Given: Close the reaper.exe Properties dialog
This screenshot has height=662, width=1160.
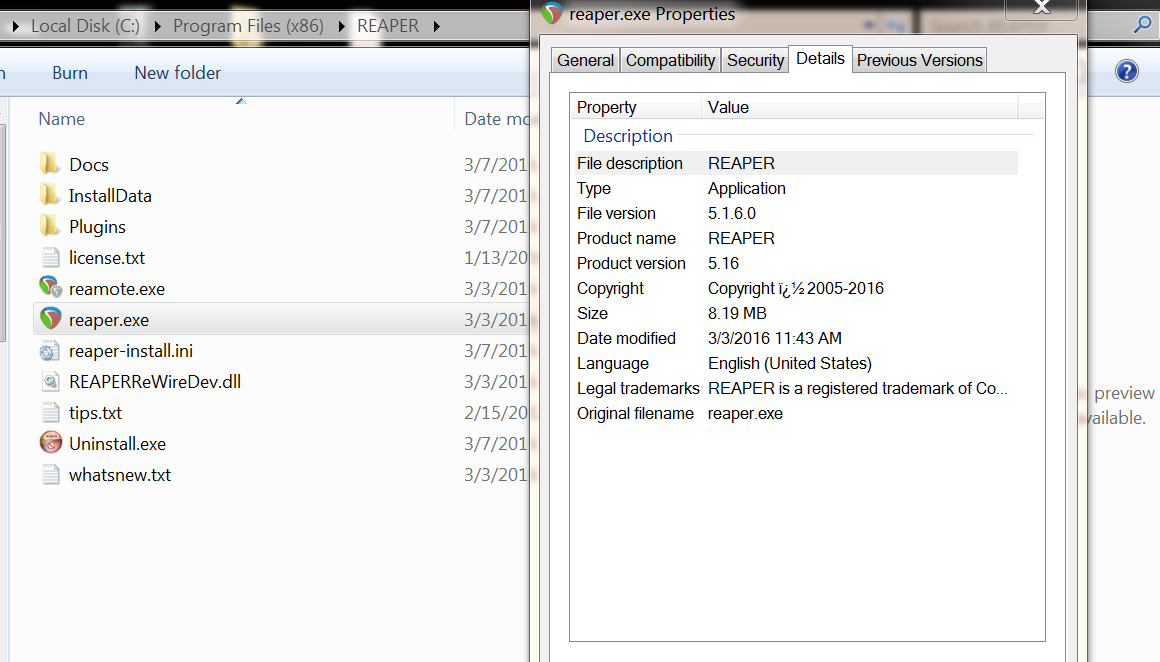Looking at the screenshot, I should (1042, 8).
